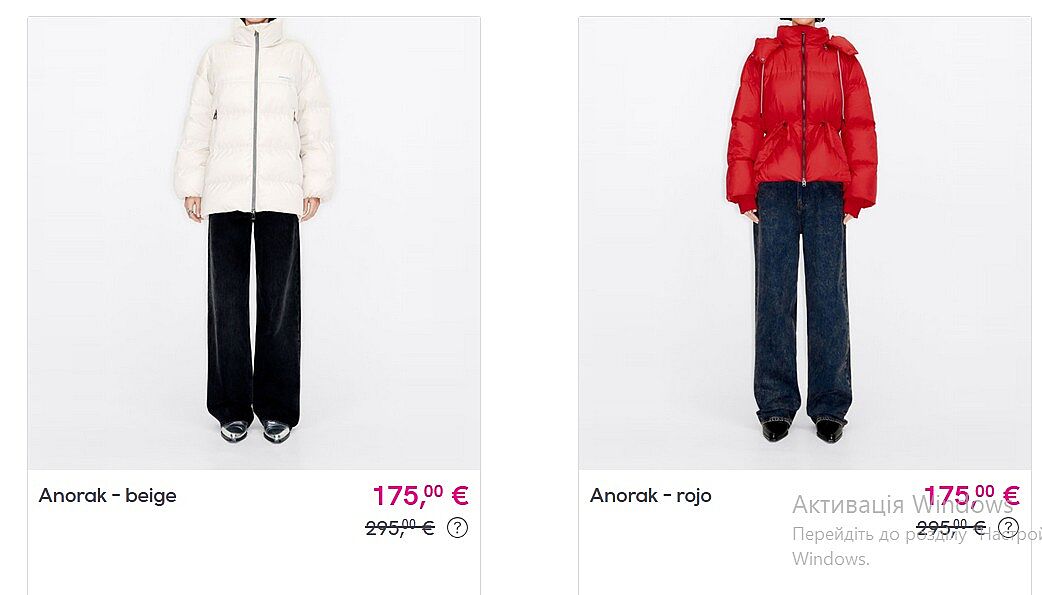
Task: Click the crossed-out 295,00 € price under red anorak
Action: [x=951, y=528]
